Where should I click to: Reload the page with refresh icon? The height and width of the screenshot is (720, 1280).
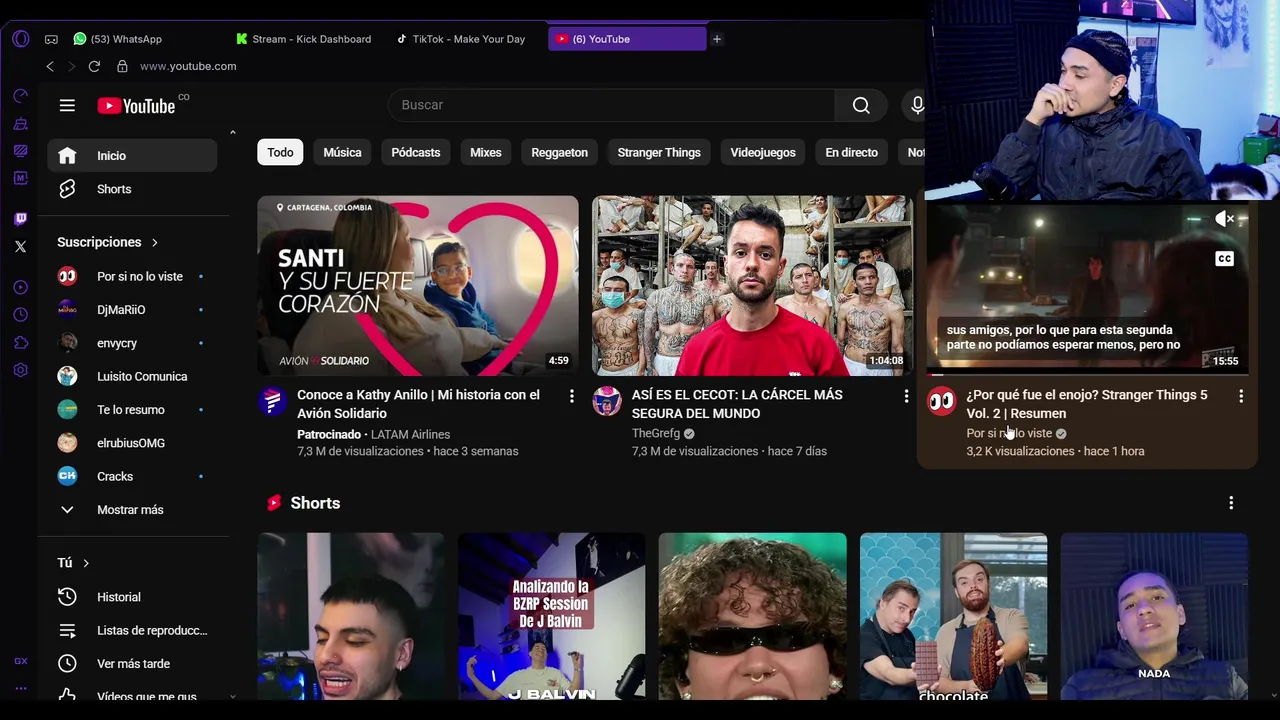coord(94,66)
